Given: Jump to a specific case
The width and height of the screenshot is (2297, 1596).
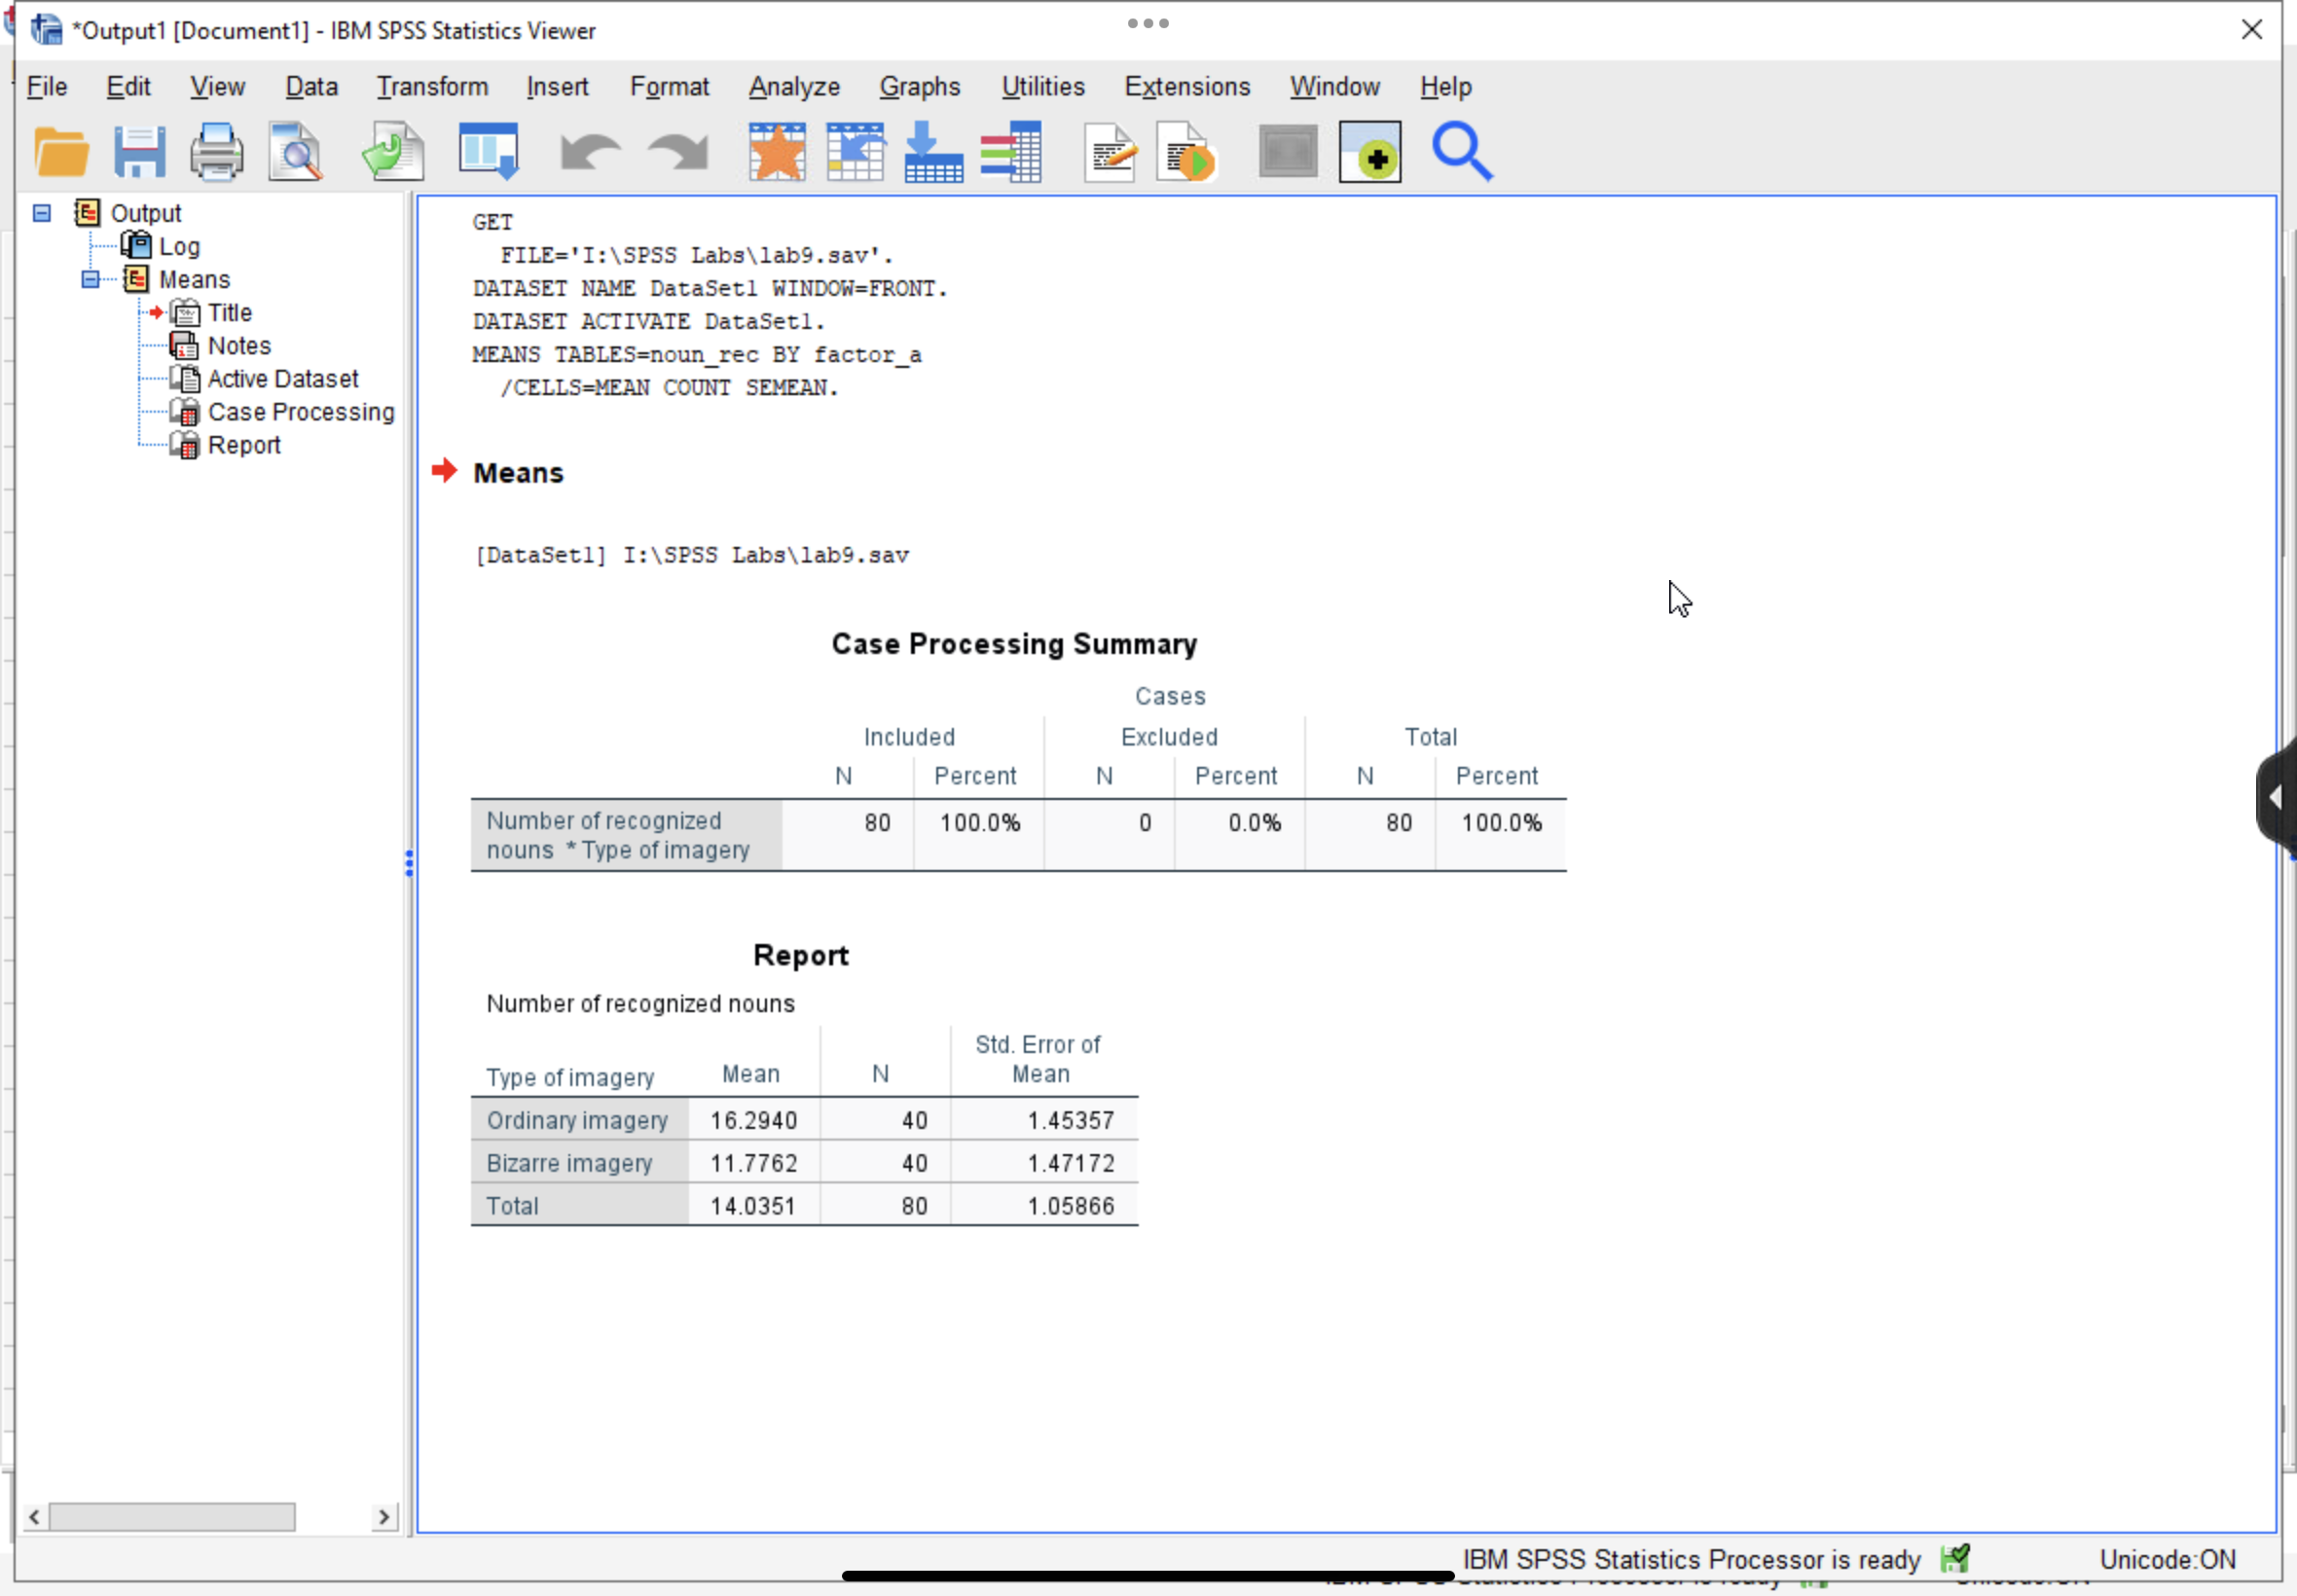Looking at the screenshot, I should click(932, 151).
